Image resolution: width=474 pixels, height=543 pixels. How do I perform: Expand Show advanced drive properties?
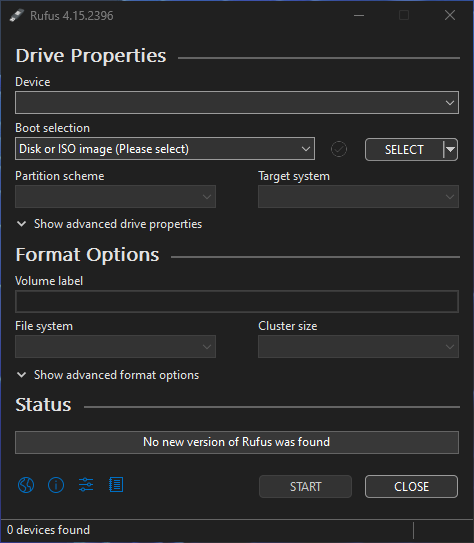pyautogui.click(x=109, y=224)
